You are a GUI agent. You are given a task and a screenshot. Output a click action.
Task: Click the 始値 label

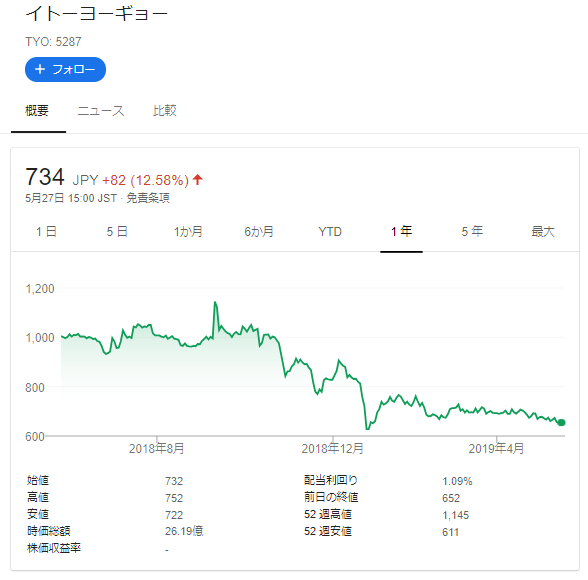click(x=38, y=480)
